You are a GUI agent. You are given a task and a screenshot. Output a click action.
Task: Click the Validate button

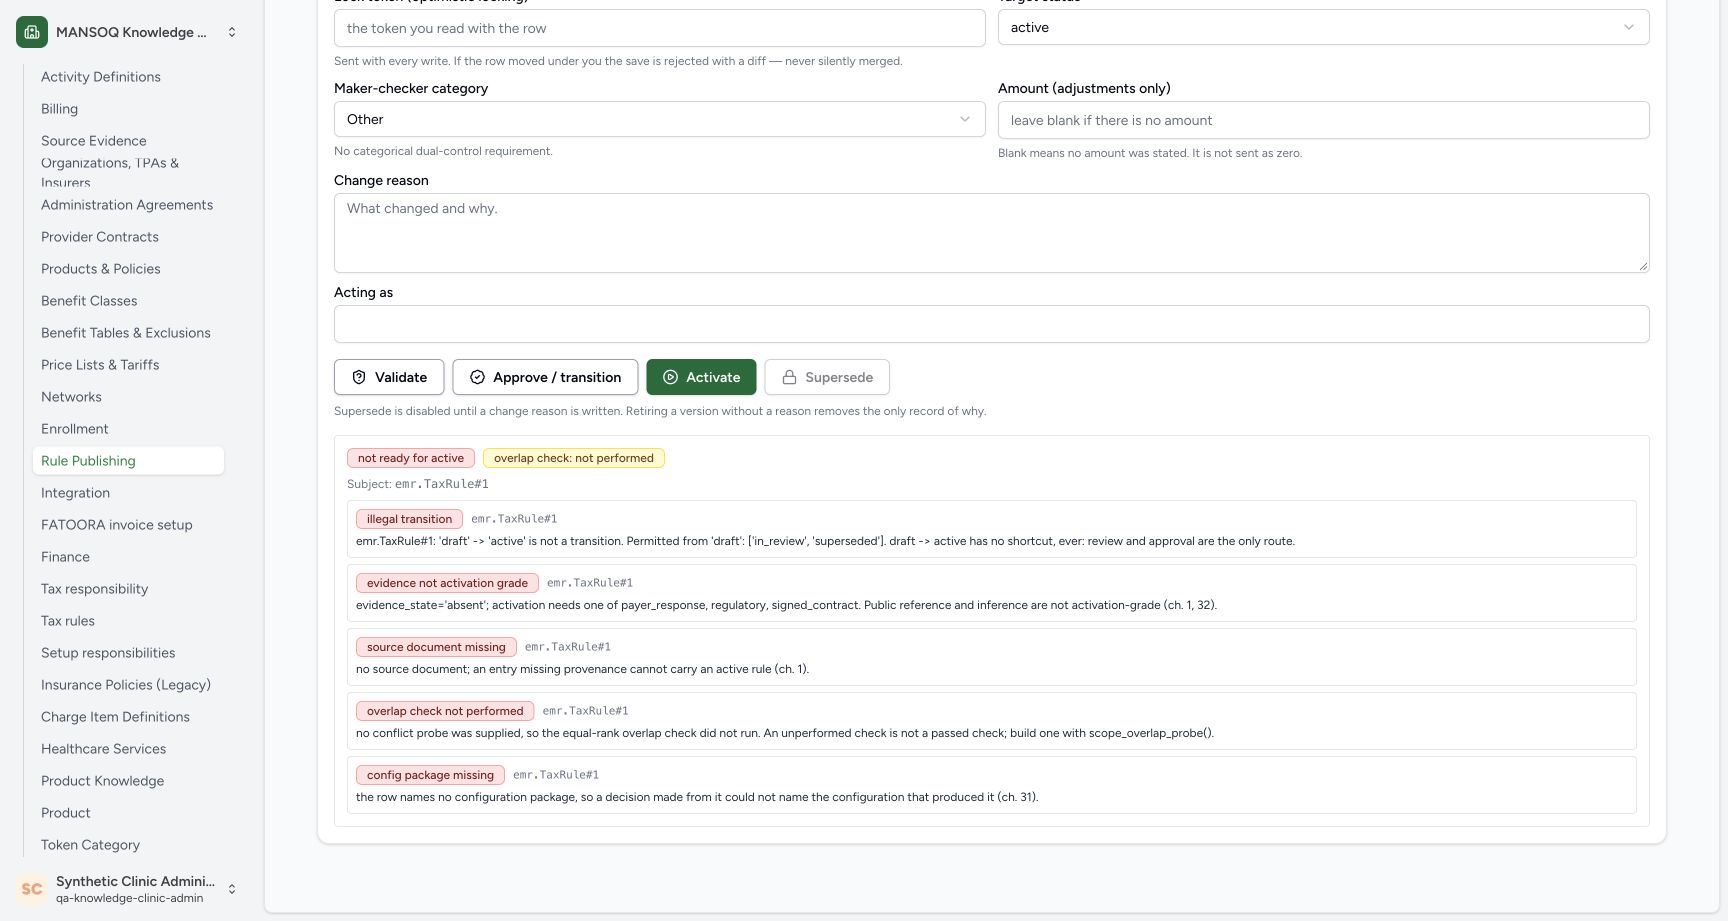click(x=389, y=377)
